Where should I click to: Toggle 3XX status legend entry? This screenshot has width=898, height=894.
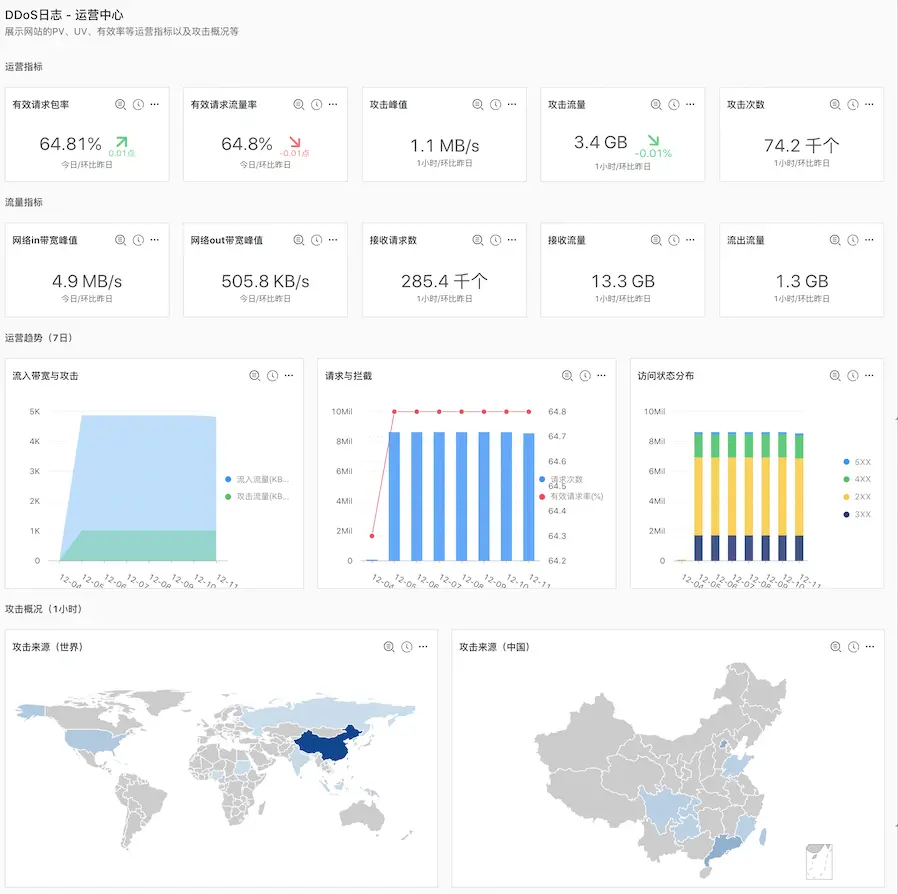[857, 514]
